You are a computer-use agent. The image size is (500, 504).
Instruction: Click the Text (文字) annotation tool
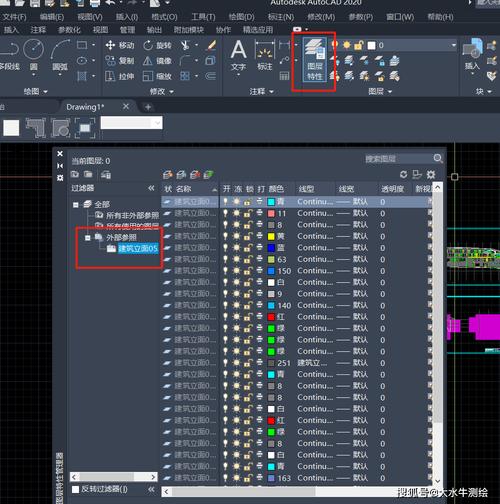click(x=239, y=56)
